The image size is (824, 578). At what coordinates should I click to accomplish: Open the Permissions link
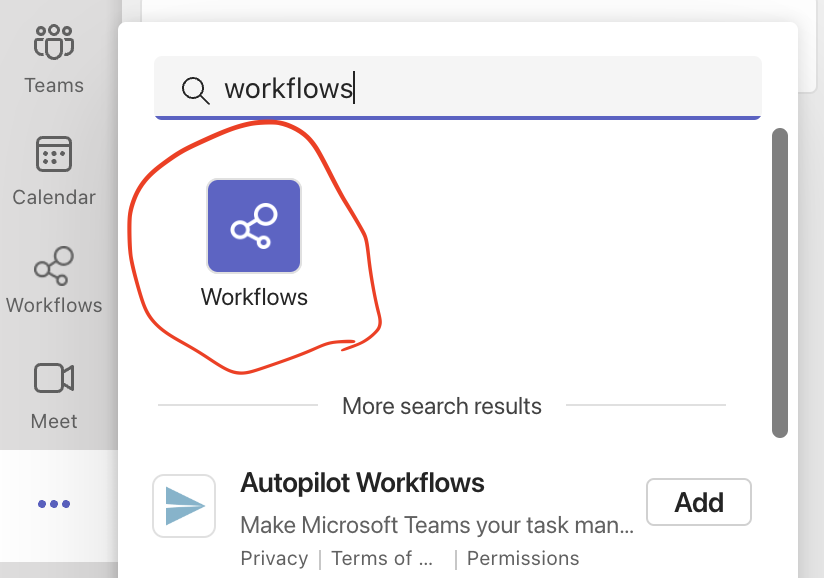[523, 558]
